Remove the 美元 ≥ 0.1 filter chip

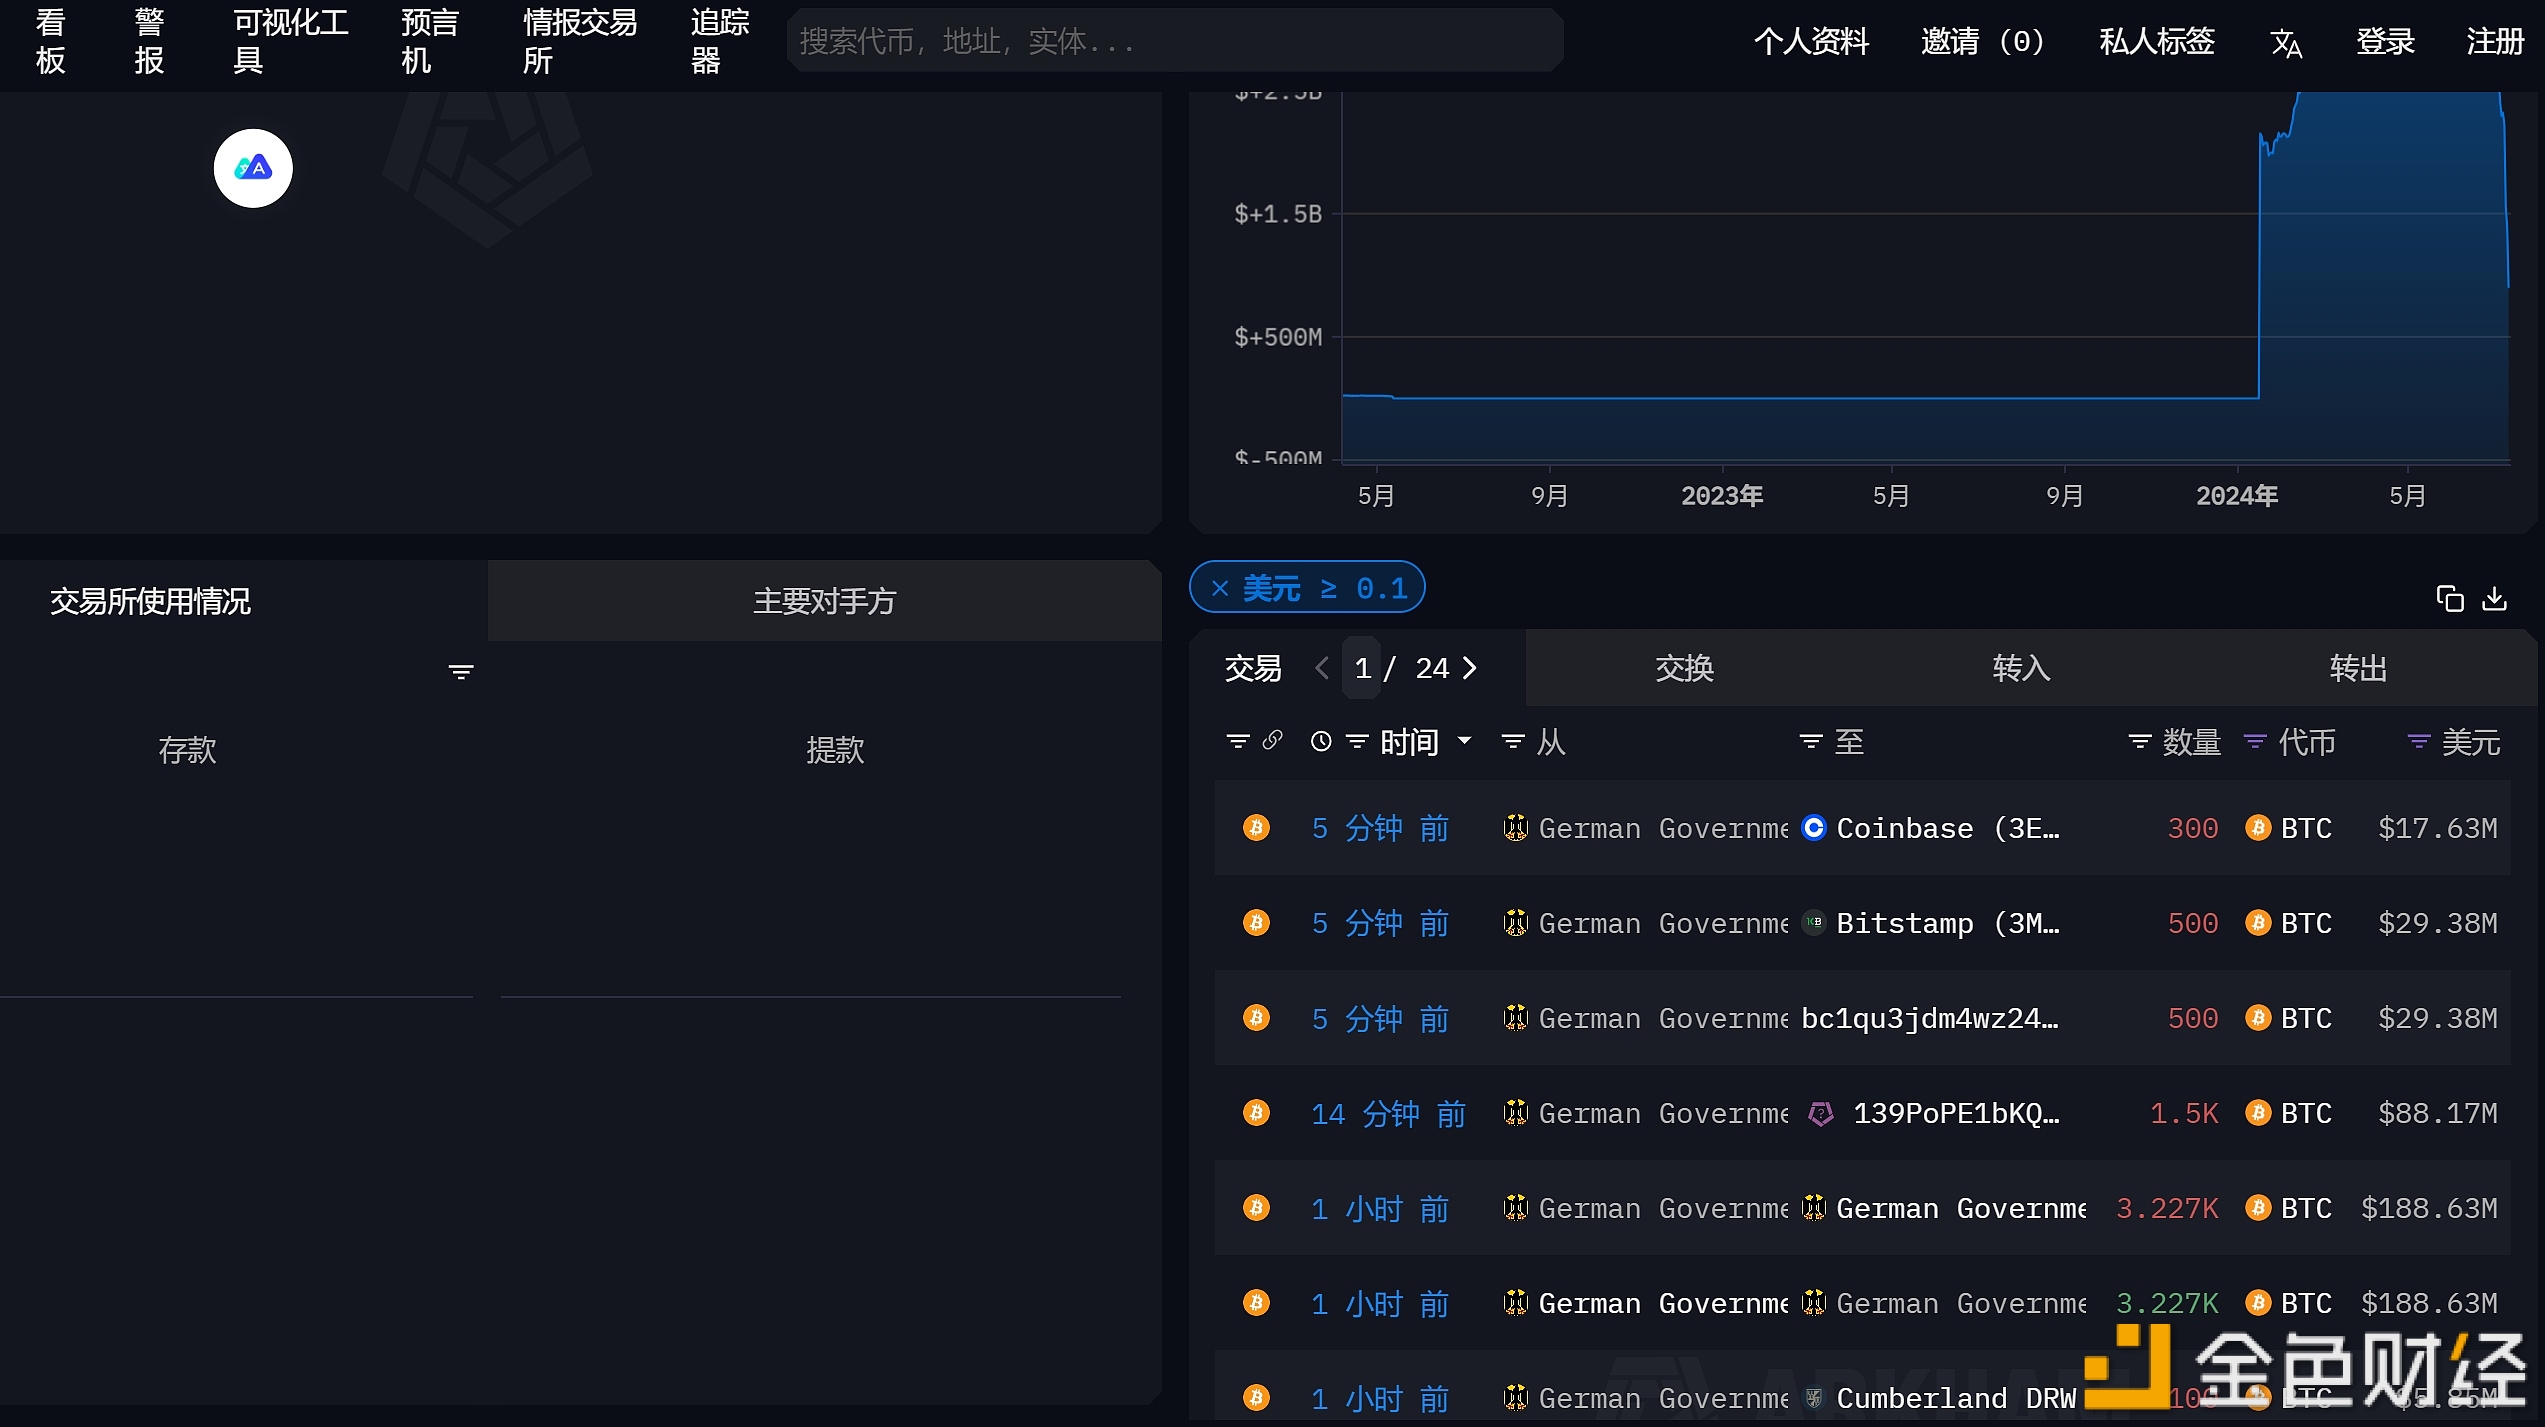(1220, 588)
